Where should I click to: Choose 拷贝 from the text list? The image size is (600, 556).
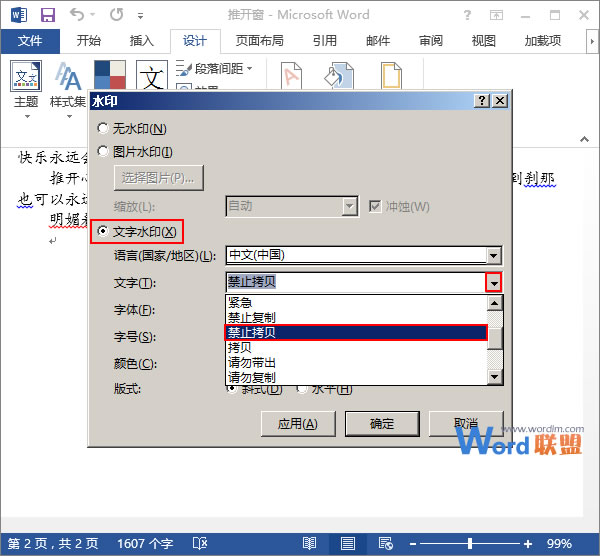(356, 347)
